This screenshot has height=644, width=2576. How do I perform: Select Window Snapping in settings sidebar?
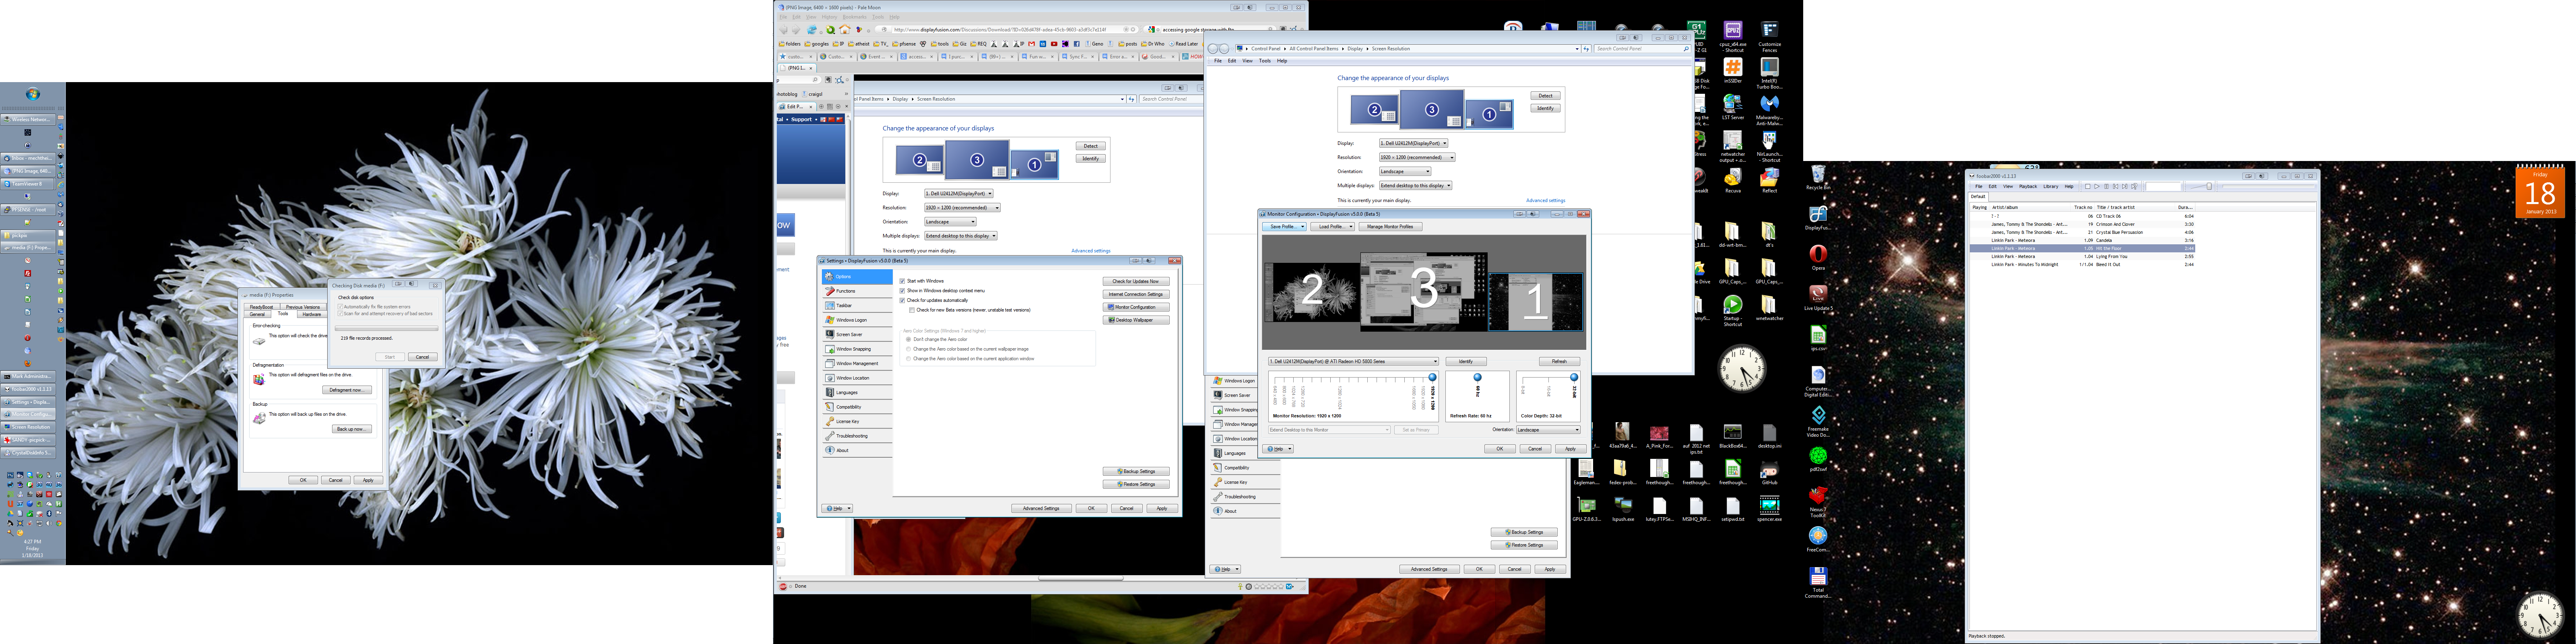click(x=853, y=349)
